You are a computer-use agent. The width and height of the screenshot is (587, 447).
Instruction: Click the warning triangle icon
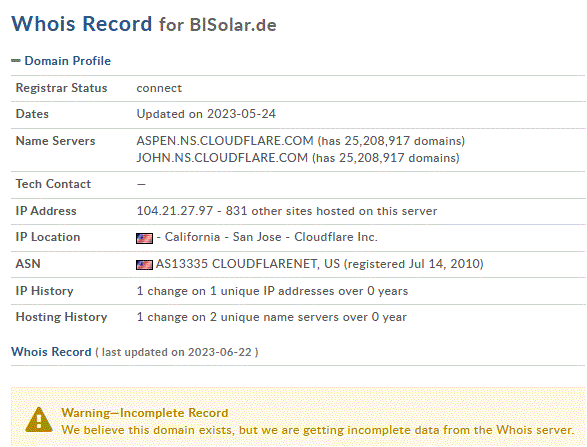point(39,420)
